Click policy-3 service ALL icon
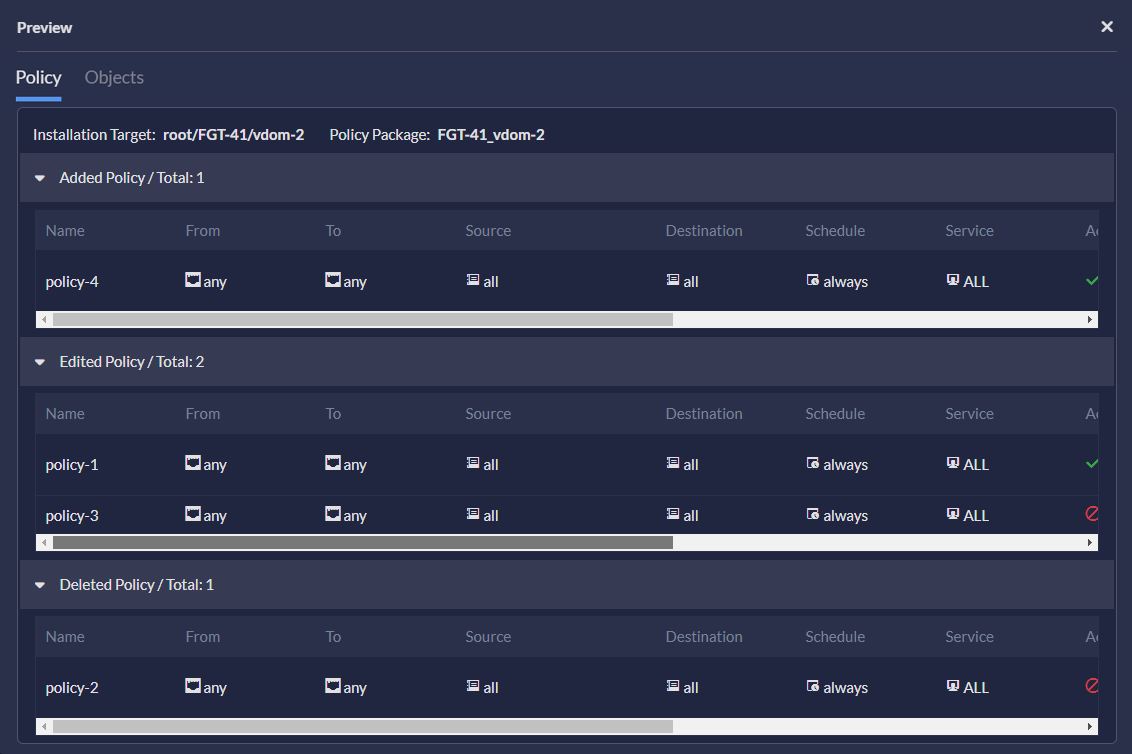 [953, 514]
